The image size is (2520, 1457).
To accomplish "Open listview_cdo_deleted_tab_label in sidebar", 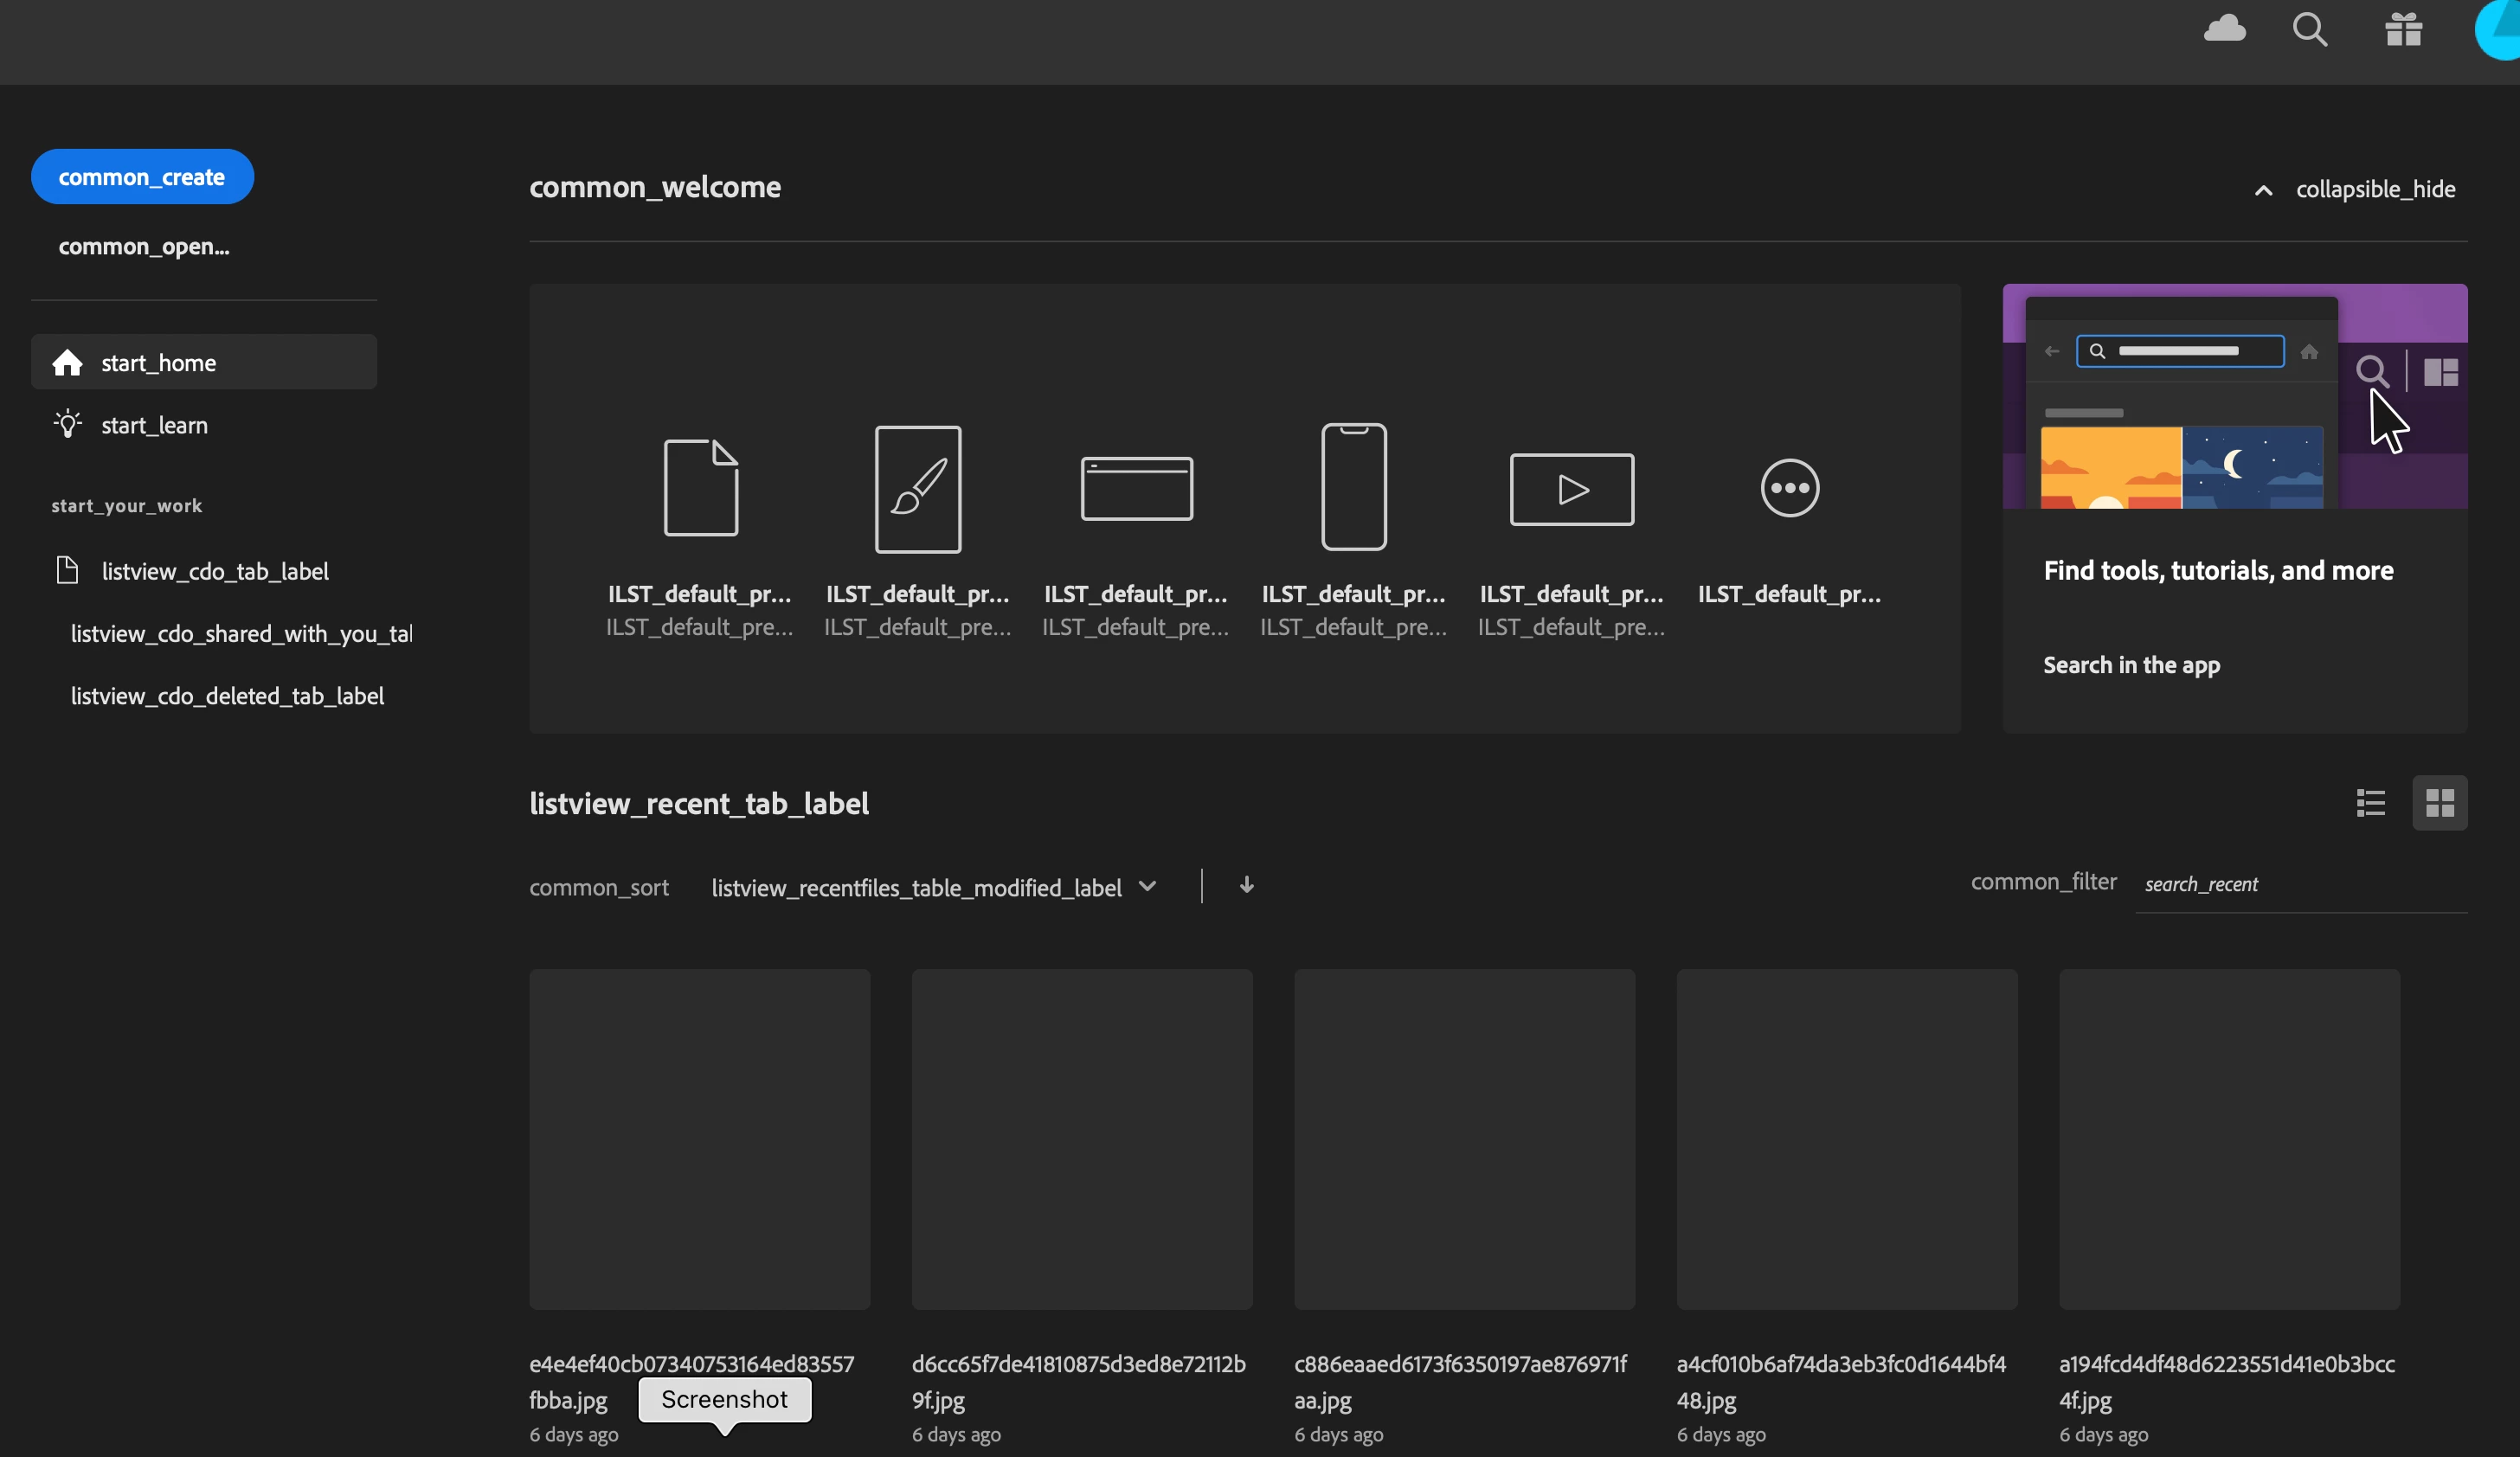I will point(227,696).
